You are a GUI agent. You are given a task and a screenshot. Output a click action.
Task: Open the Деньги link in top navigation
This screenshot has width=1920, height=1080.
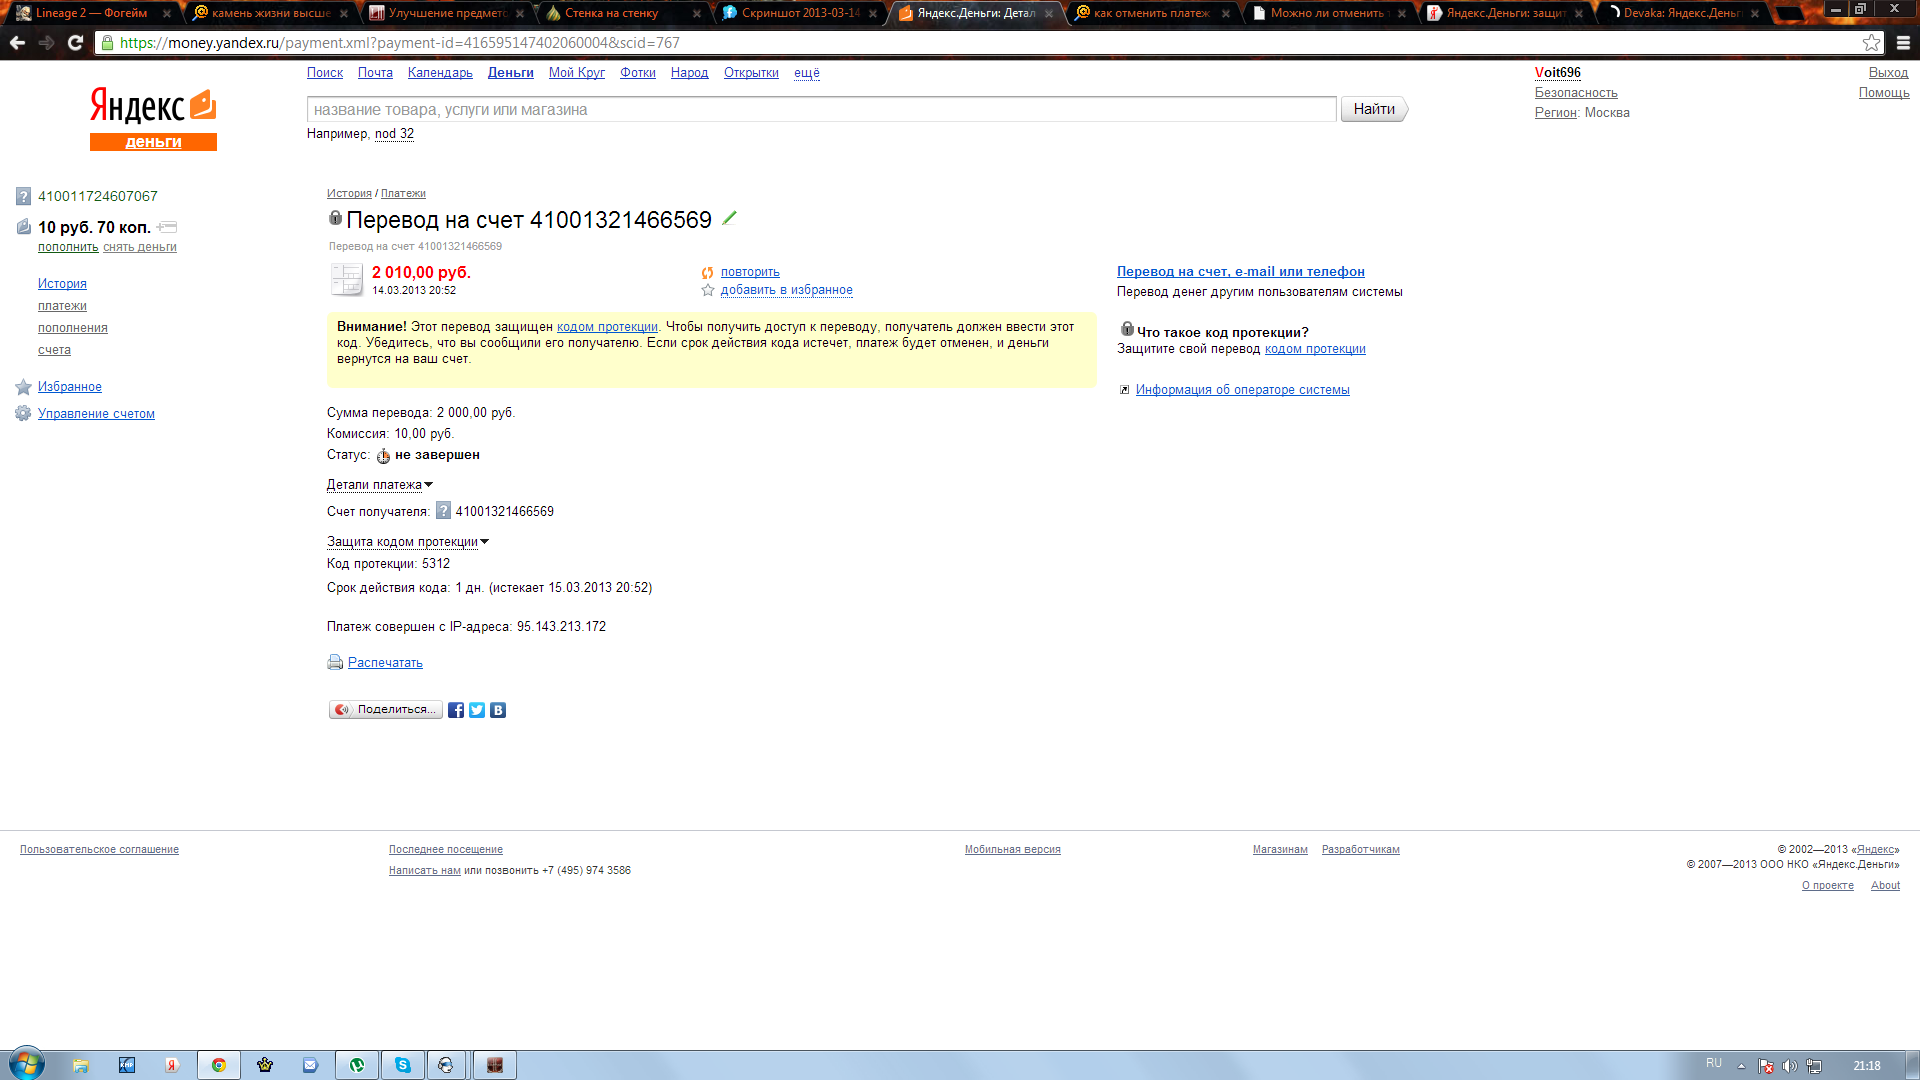point(510,73)
